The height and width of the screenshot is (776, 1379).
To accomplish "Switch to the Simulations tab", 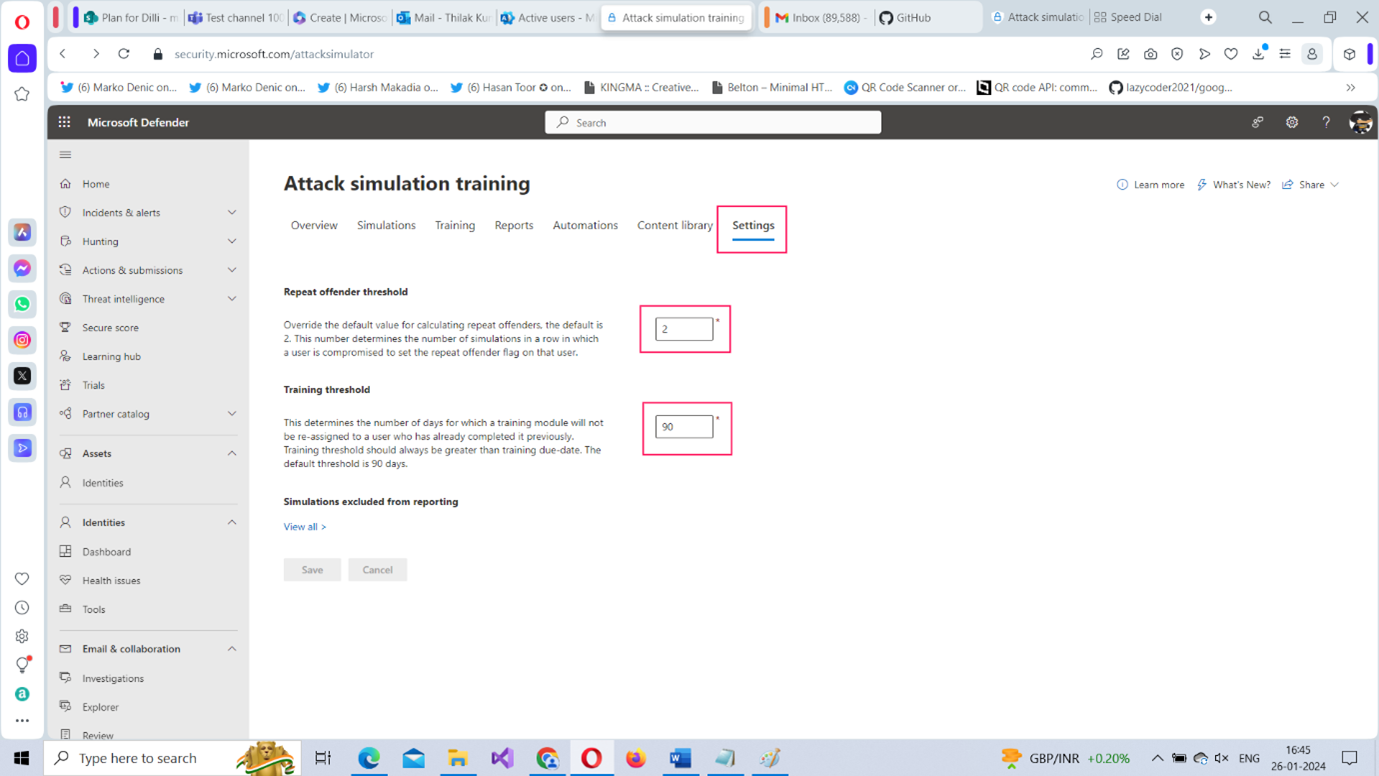I will coord(386,225).
